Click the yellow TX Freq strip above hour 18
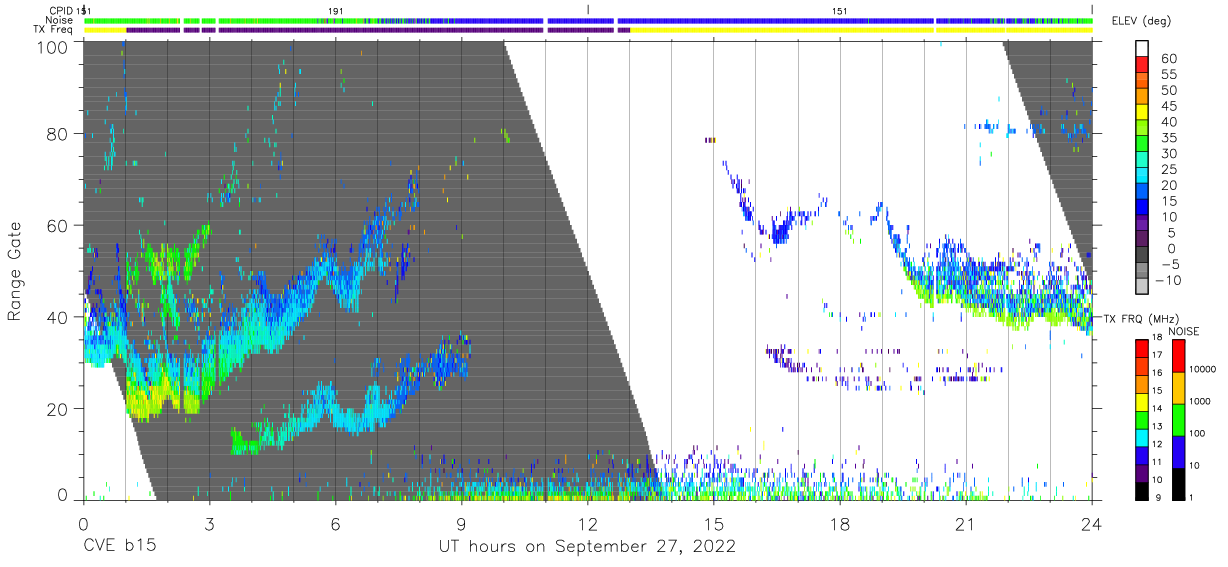The height and width of the screenshot is (567, 1228). pos(839,30)
